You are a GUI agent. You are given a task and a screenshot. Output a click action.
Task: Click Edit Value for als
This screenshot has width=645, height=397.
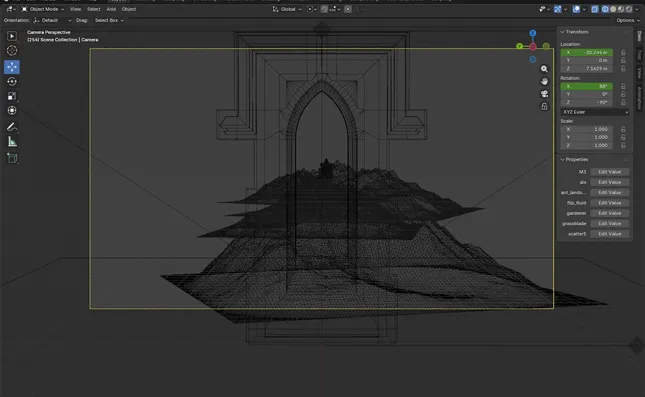(x=610, y=182)
